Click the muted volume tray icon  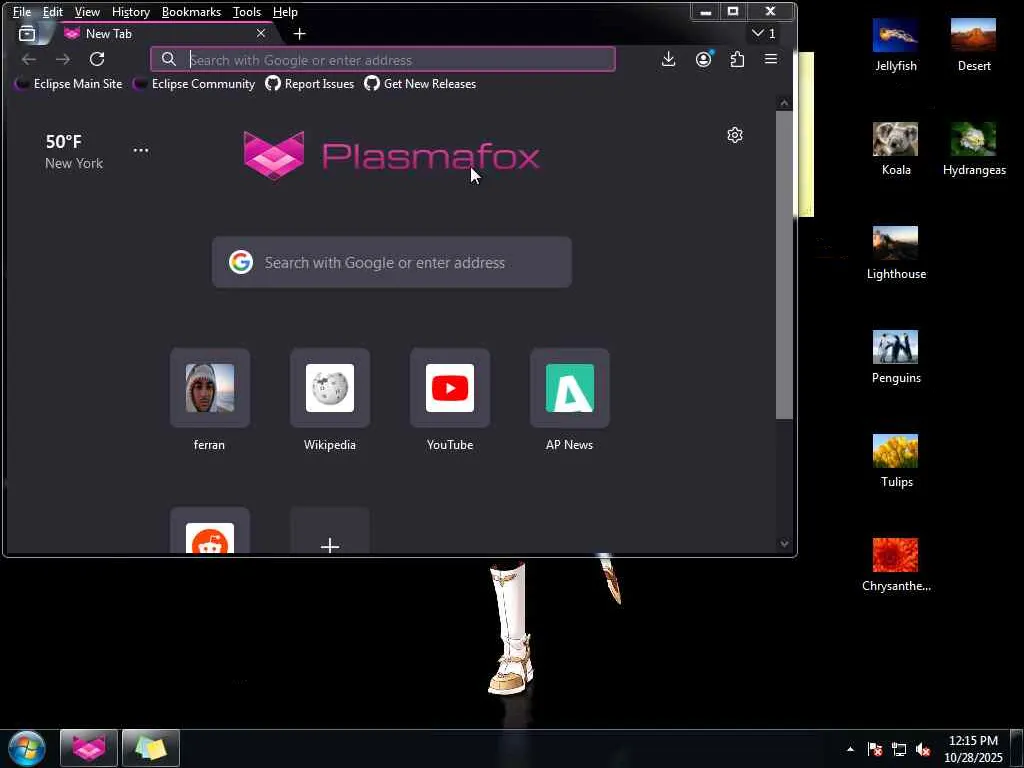coord(922,749)
